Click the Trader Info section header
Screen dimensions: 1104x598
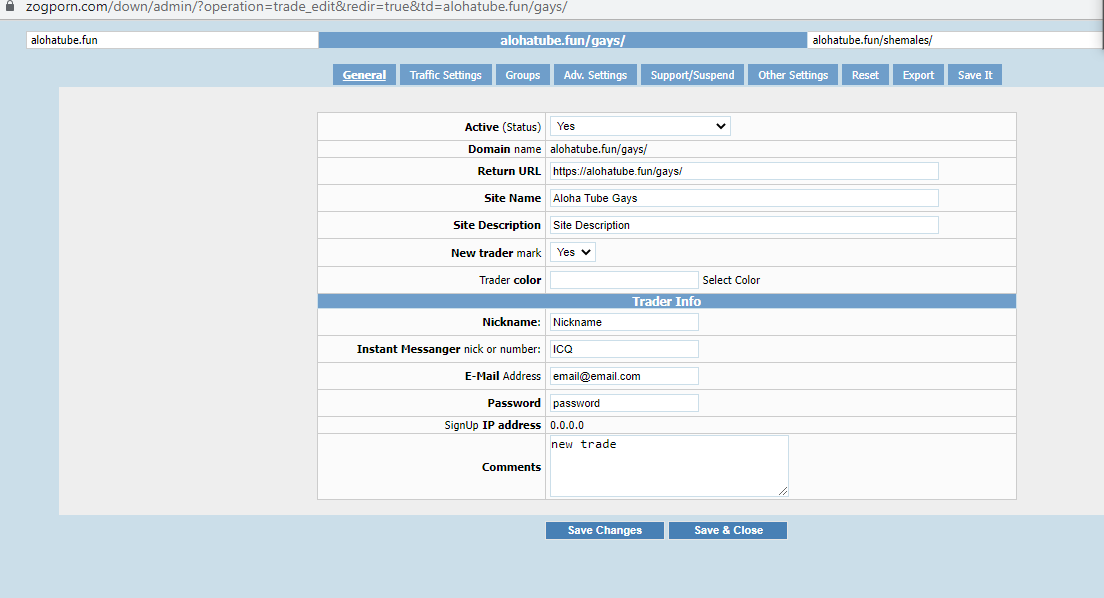667,301
